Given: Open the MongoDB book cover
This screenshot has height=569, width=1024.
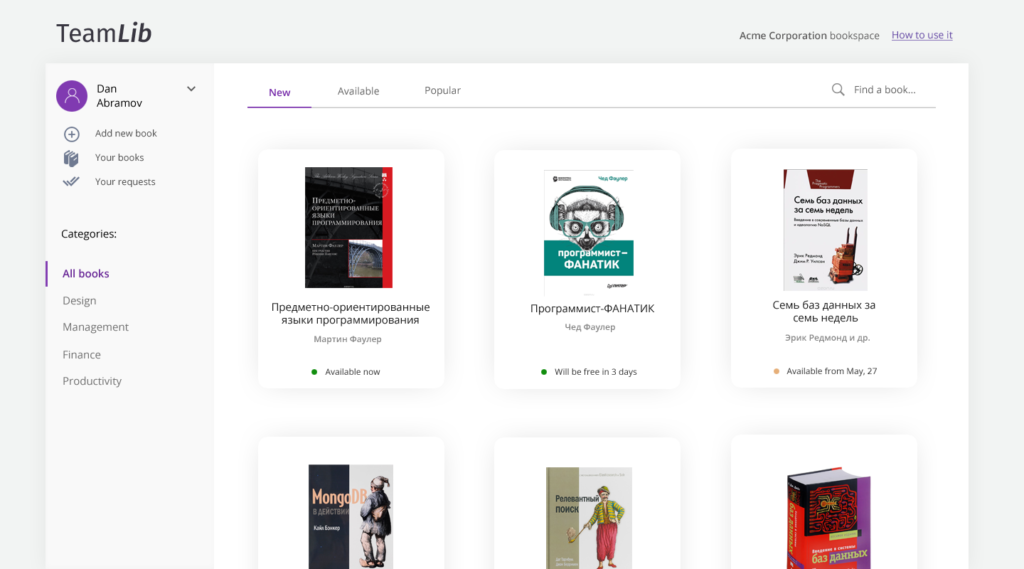Looking at the screenshot, I should (x=351, y=517).
